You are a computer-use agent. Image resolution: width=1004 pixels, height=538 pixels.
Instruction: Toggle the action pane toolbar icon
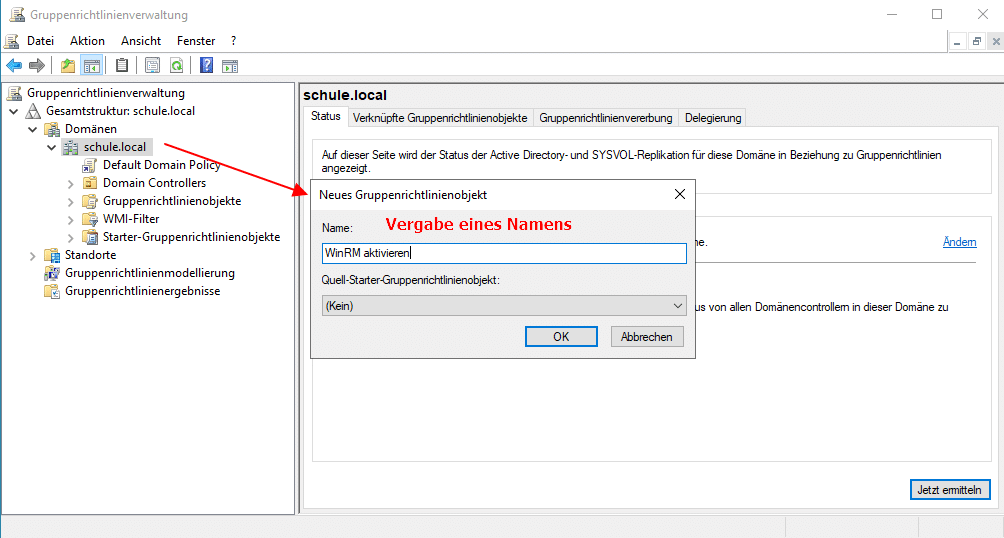click(x=230, y=65)
